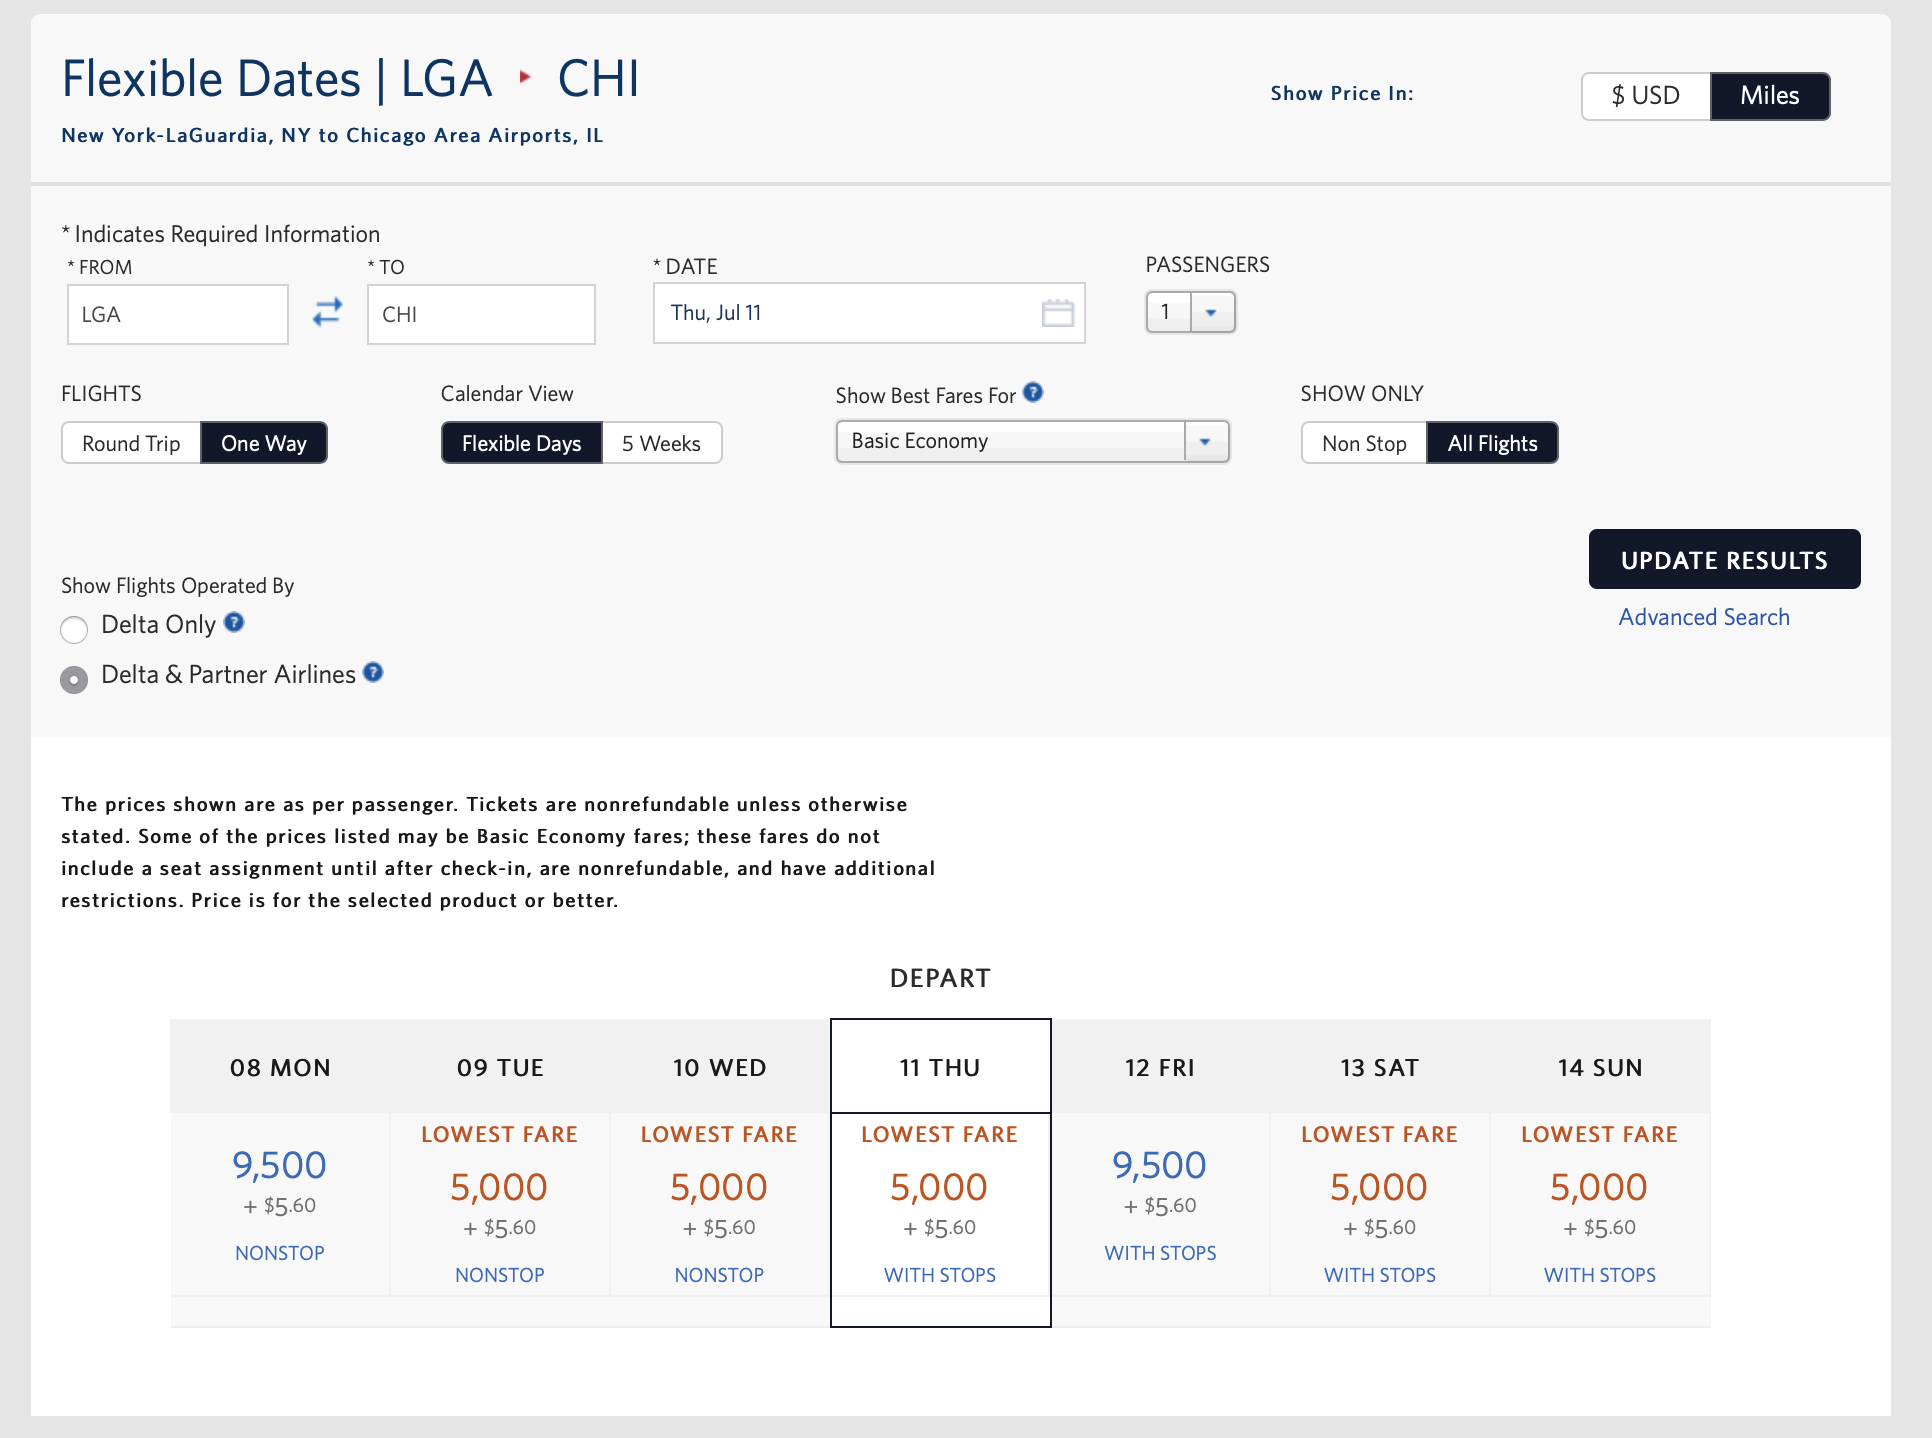
Task: Click the 08 MON column header
Action: click(280, 1067)
